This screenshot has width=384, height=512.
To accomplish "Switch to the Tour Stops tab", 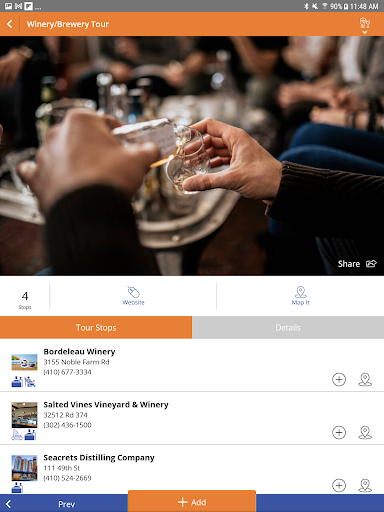I will click(96, 327).
